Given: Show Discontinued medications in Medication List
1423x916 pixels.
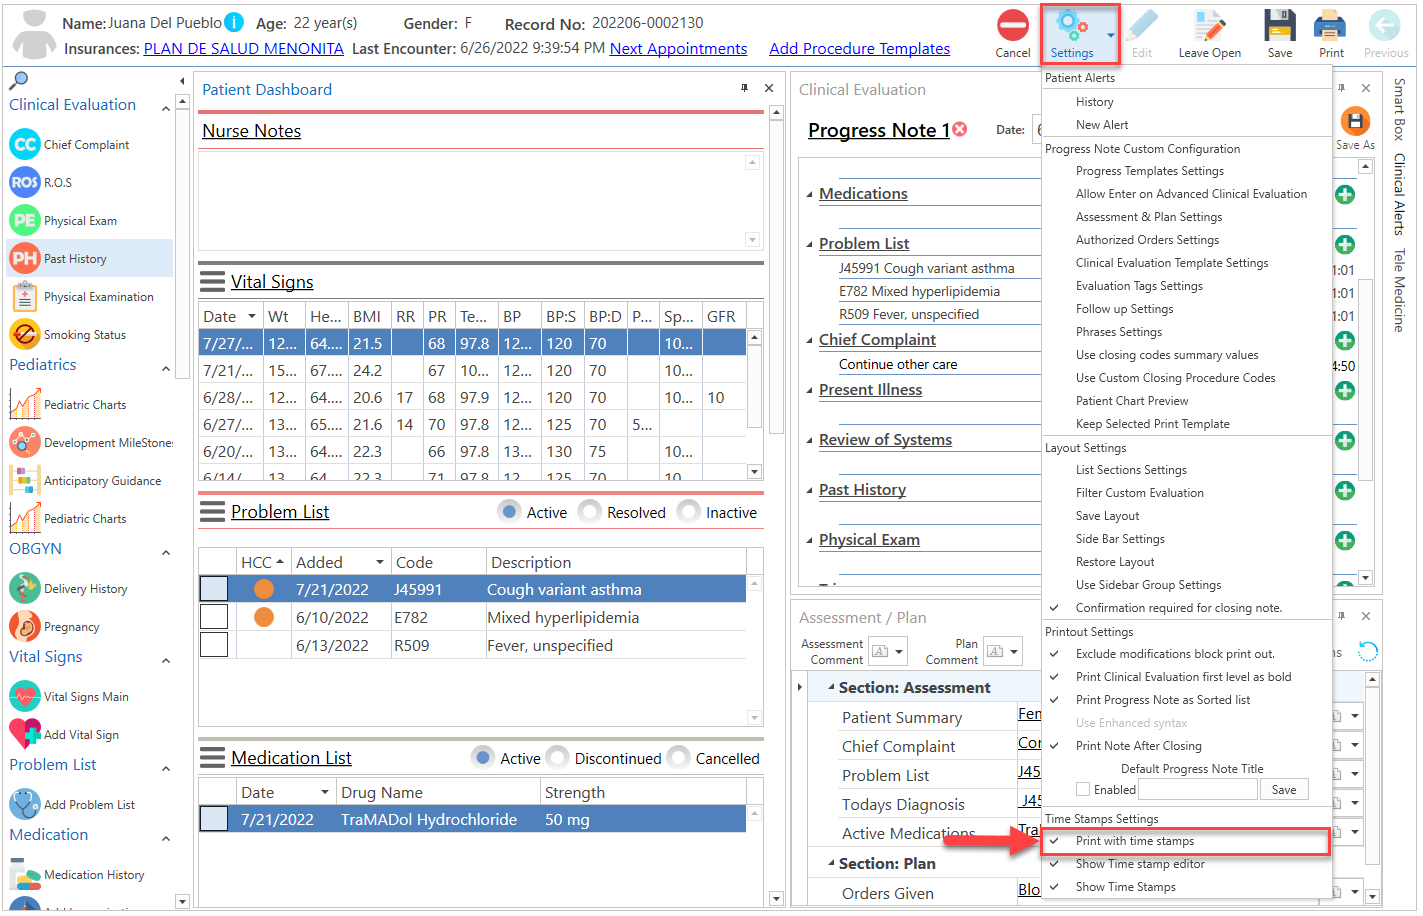Looking at the screenshot, I should 557,758.
